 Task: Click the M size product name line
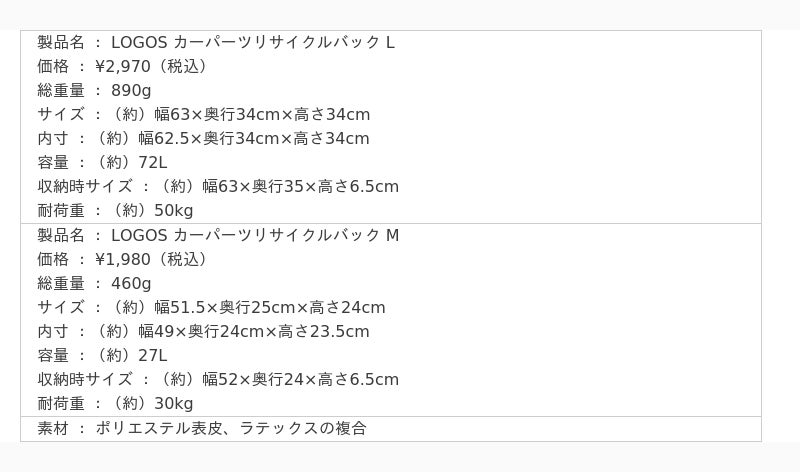tap(218, 235)
